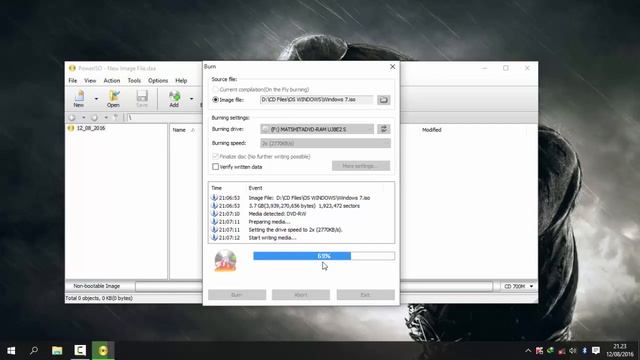The image size is (640, 360).
Task: Open the Tools menu
Action: [x=134, y=81]
